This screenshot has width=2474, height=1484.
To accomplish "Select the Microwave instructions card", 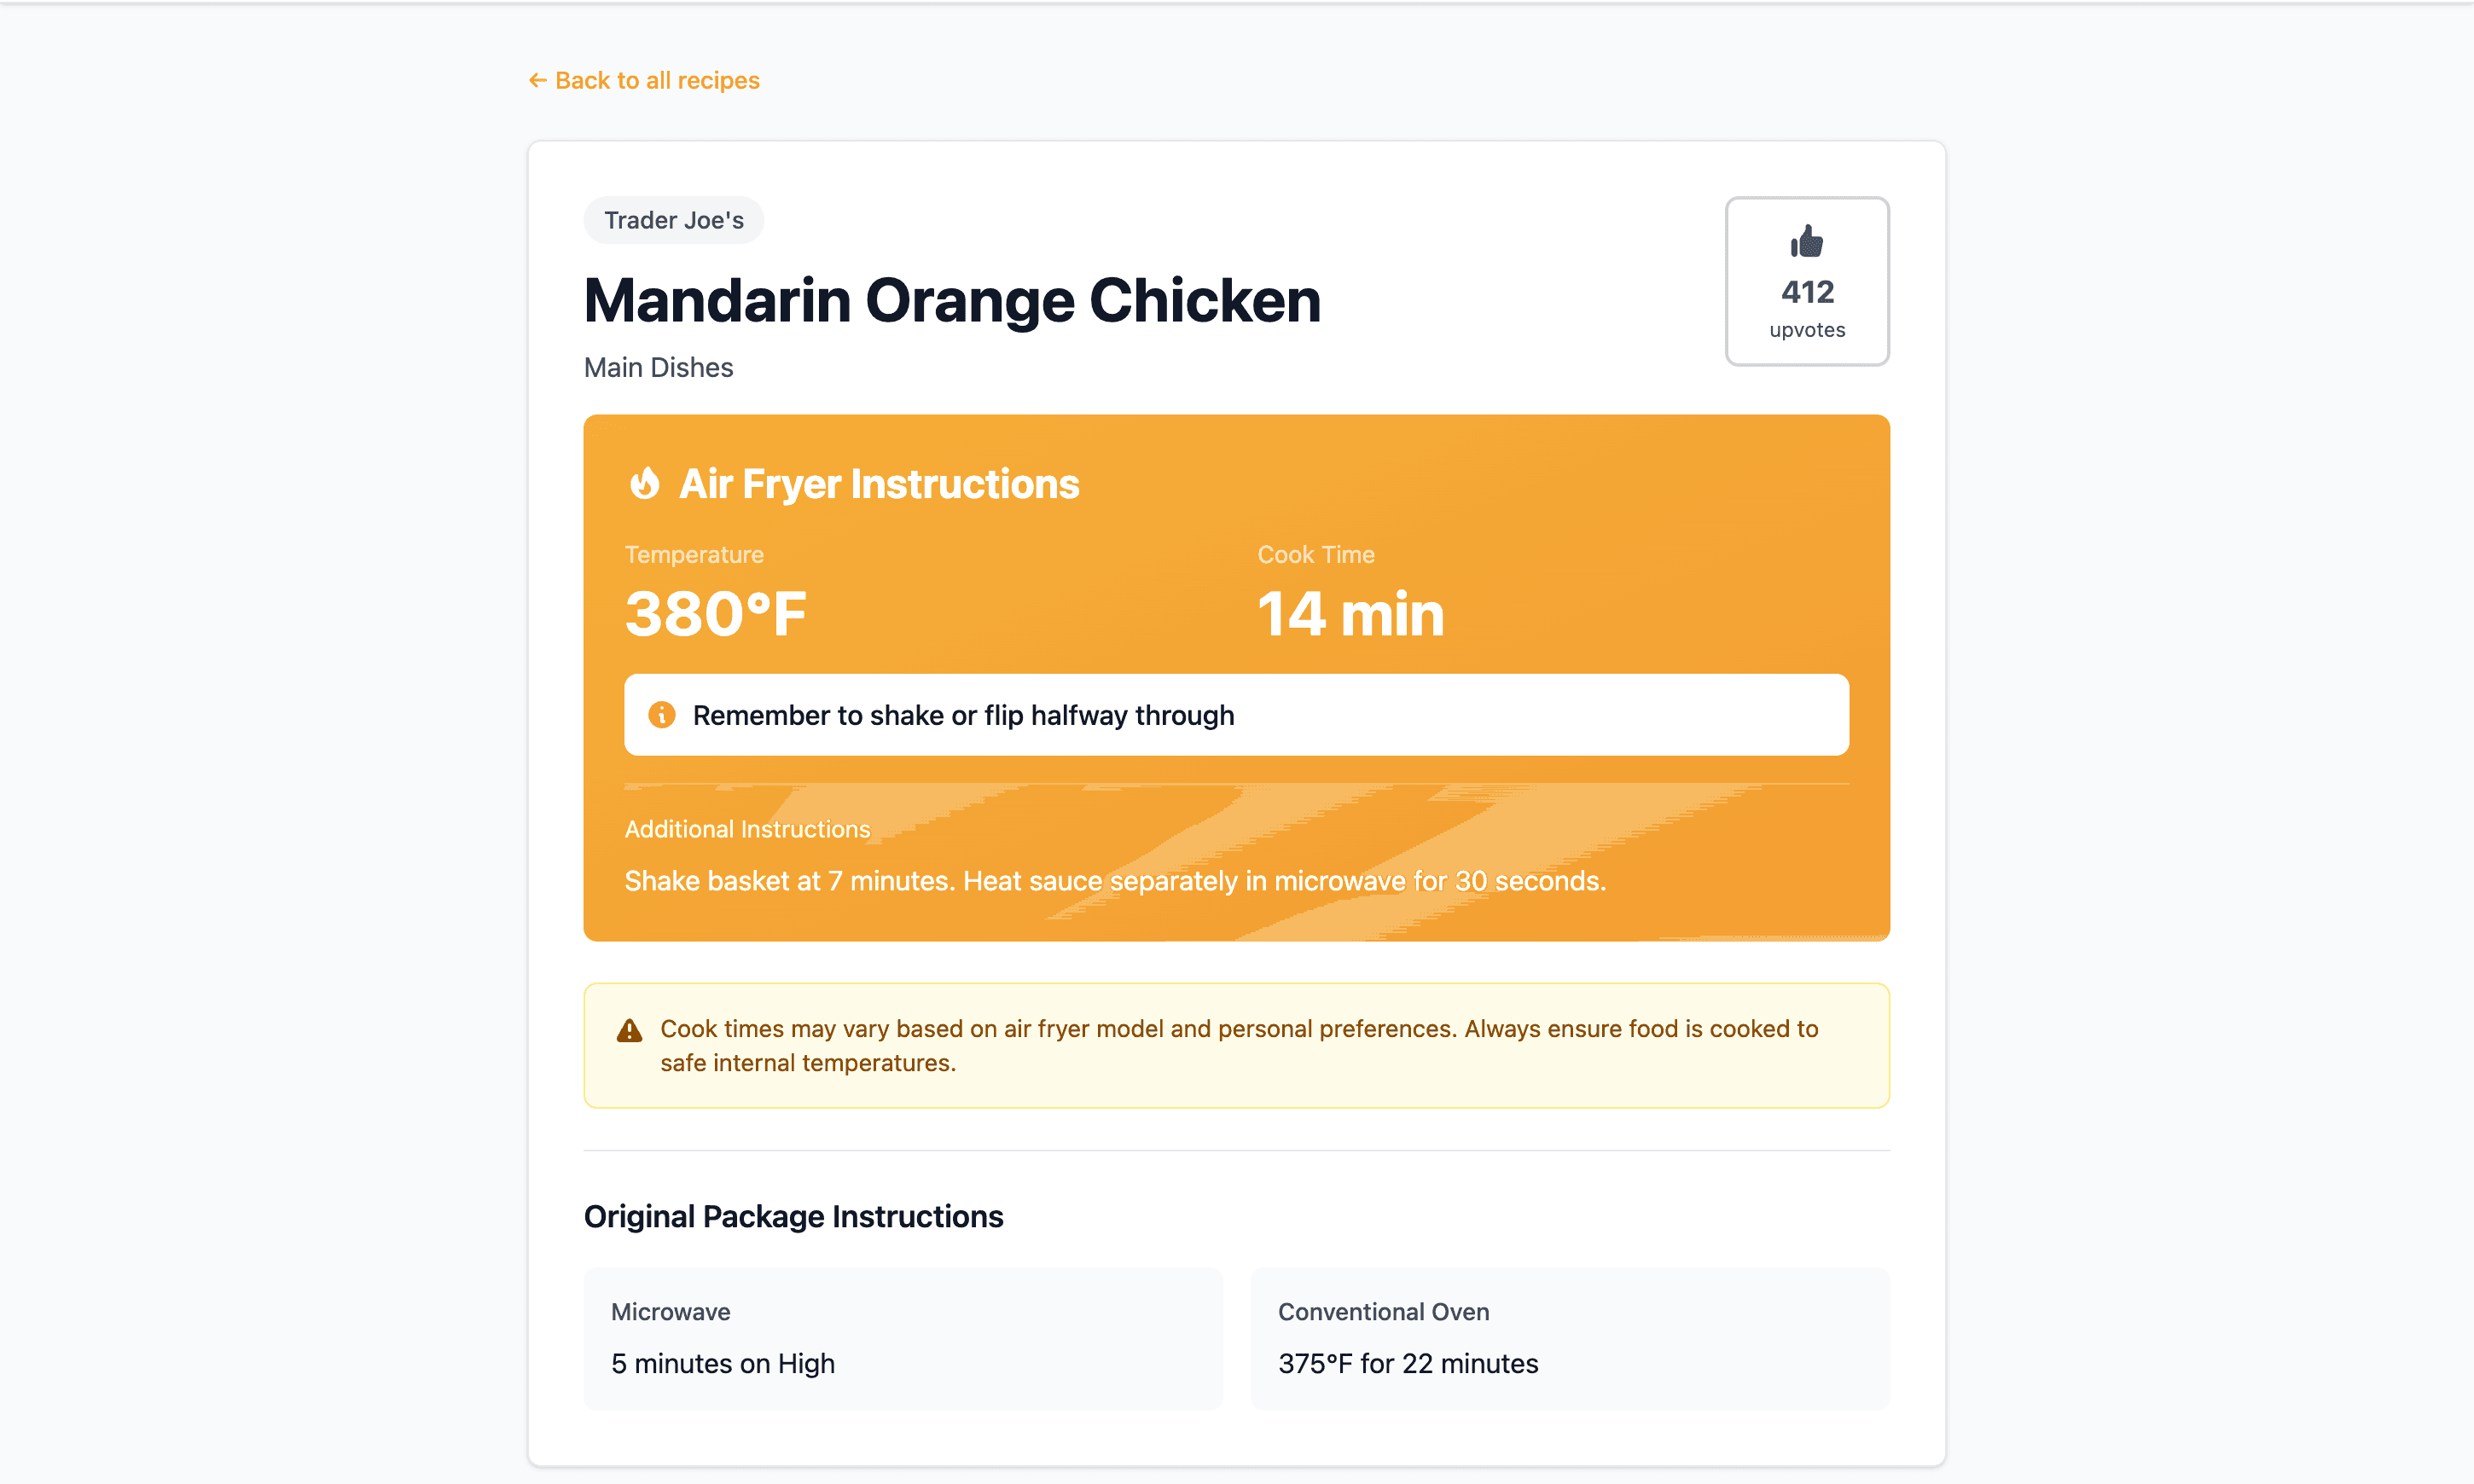I will coord(902,1338).
